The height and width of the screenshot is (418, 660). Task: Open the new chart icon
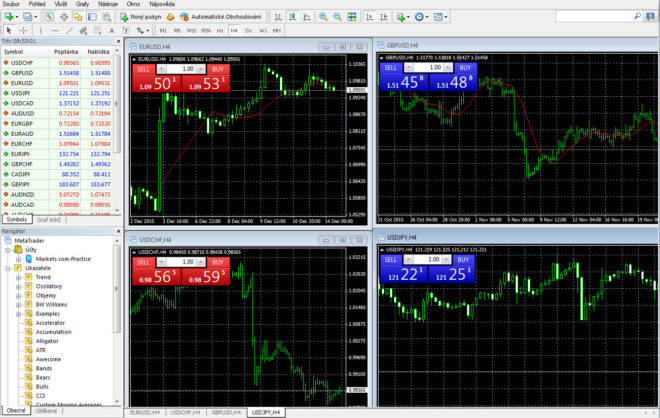9,17
